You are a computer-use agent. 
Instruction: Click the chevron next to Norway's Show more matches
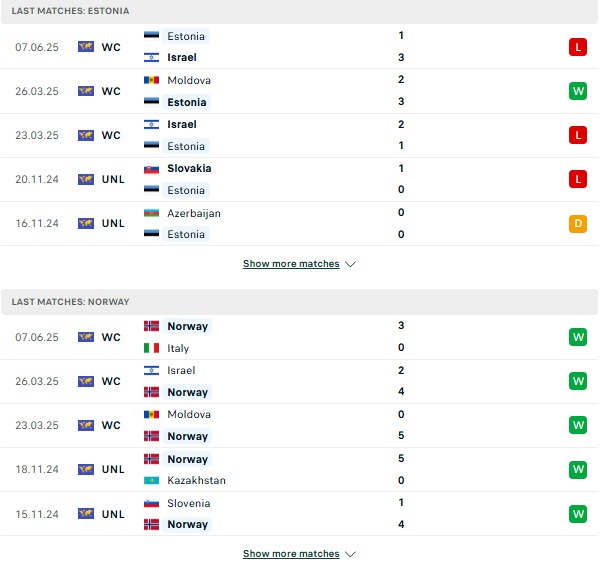[x=350, y=554]
